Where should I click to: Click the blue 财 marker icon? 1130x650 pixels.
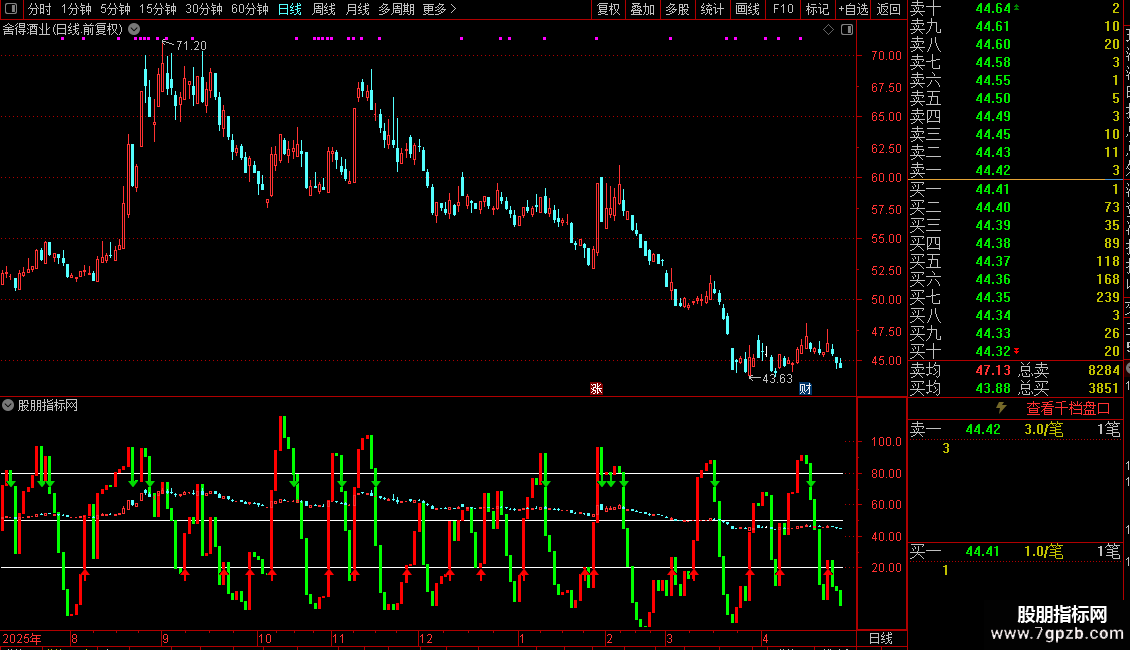pyautogui.click(x=805, y=388)
